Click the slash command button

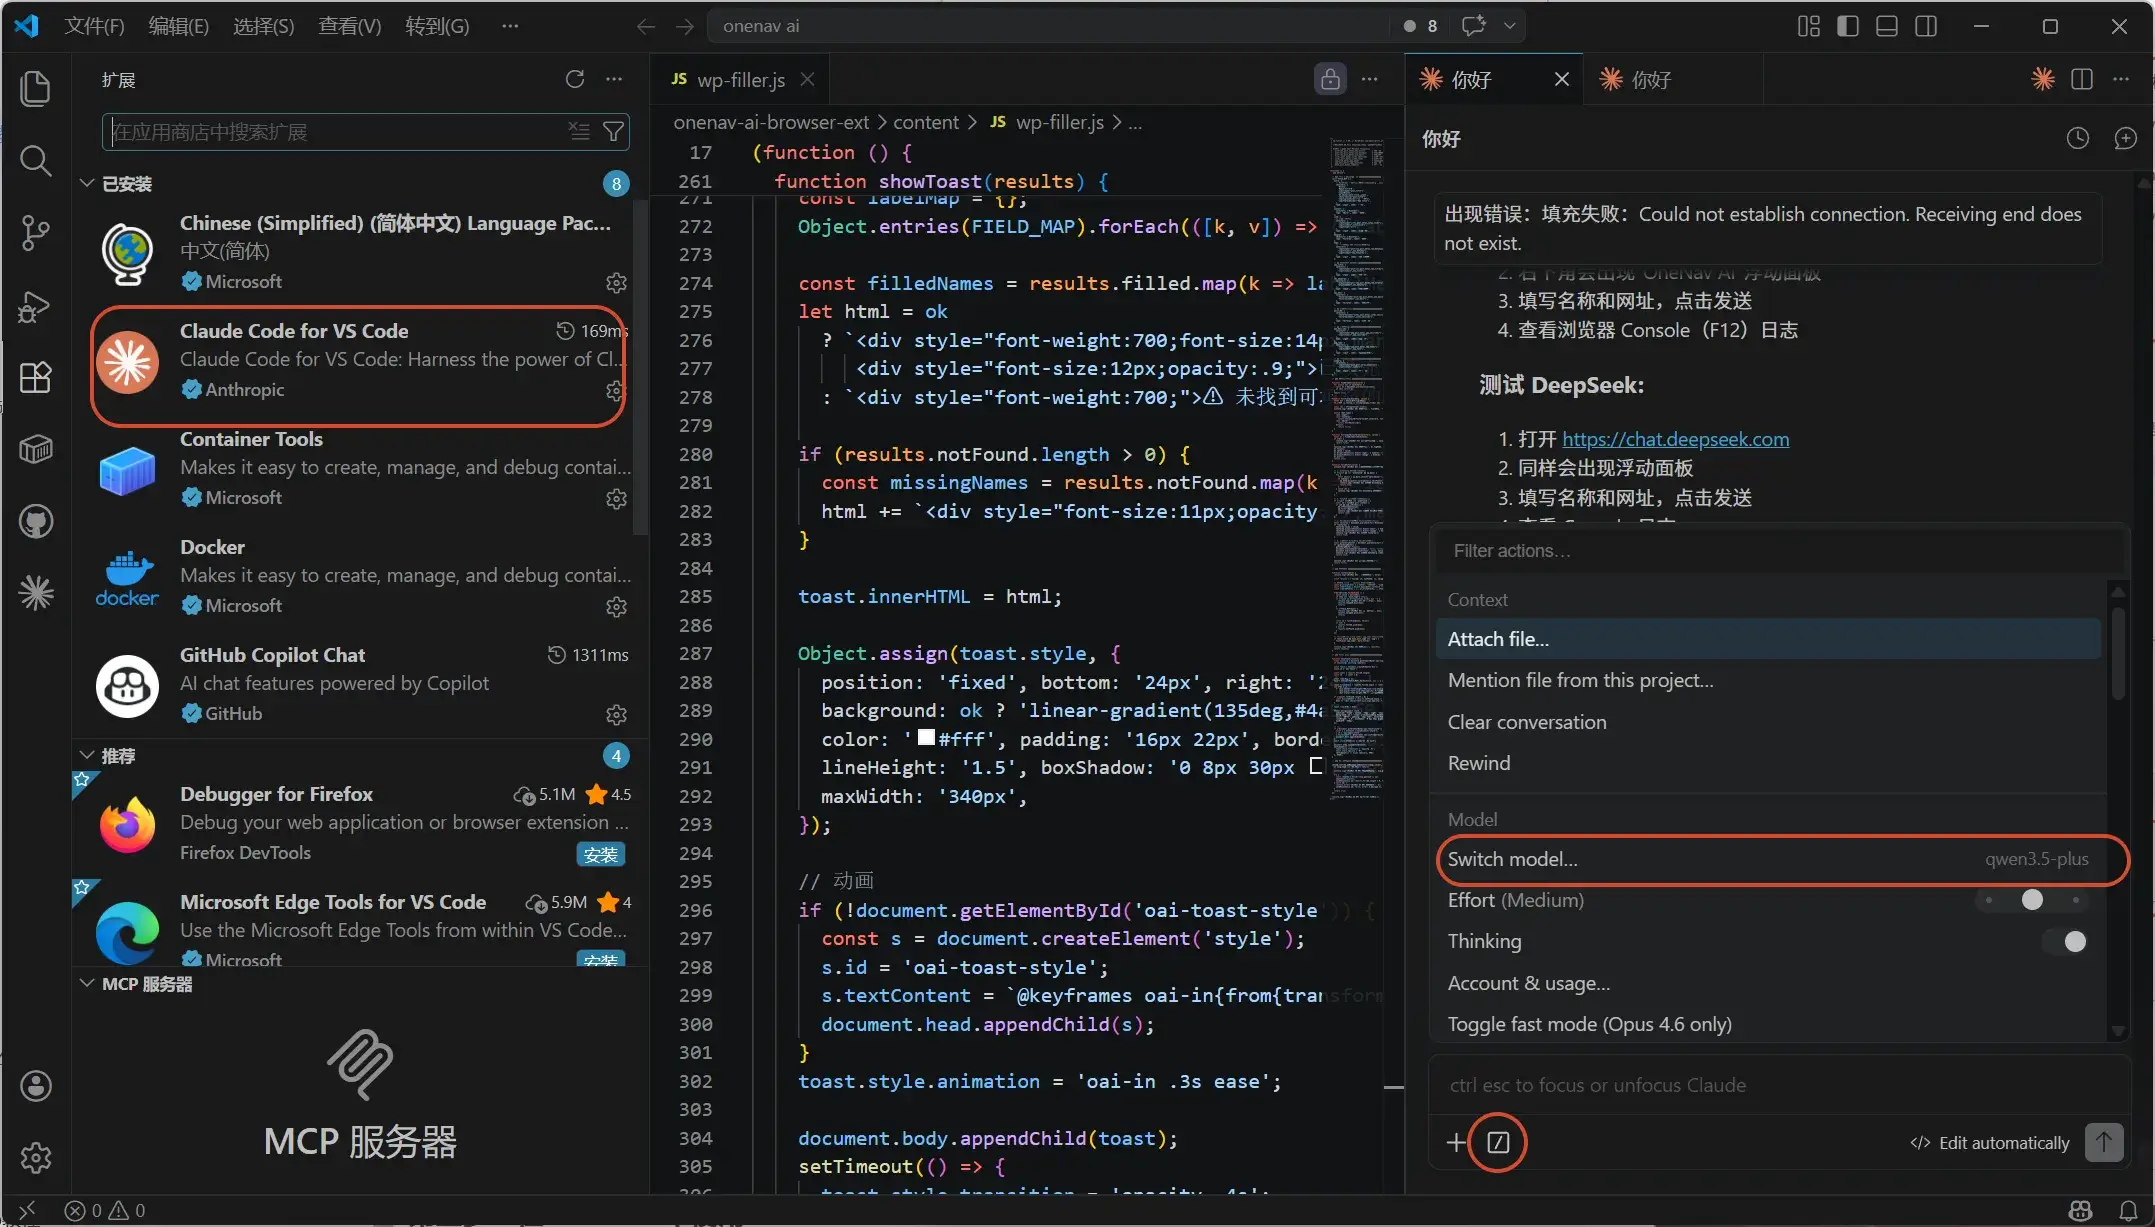[x=1498, y=1142]
